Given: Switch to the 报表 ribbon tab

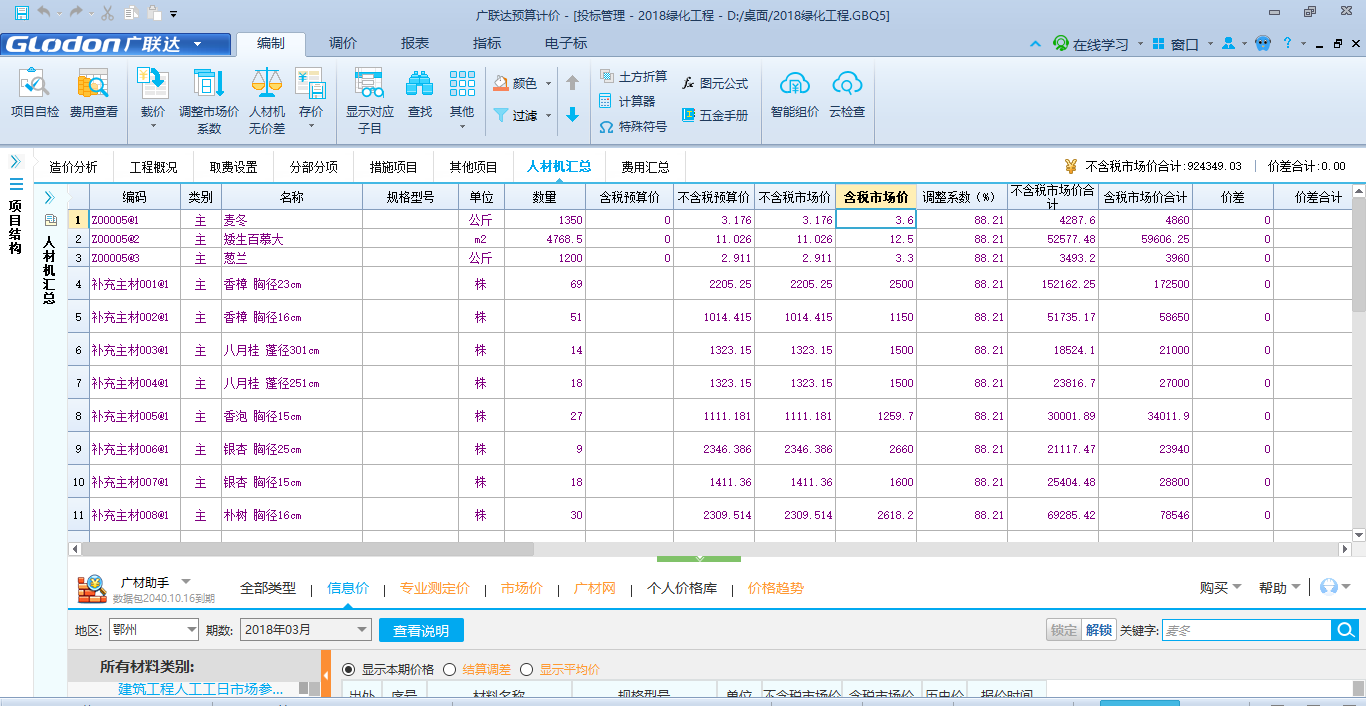Looking at the screenshot, I should tap(415, 44).
